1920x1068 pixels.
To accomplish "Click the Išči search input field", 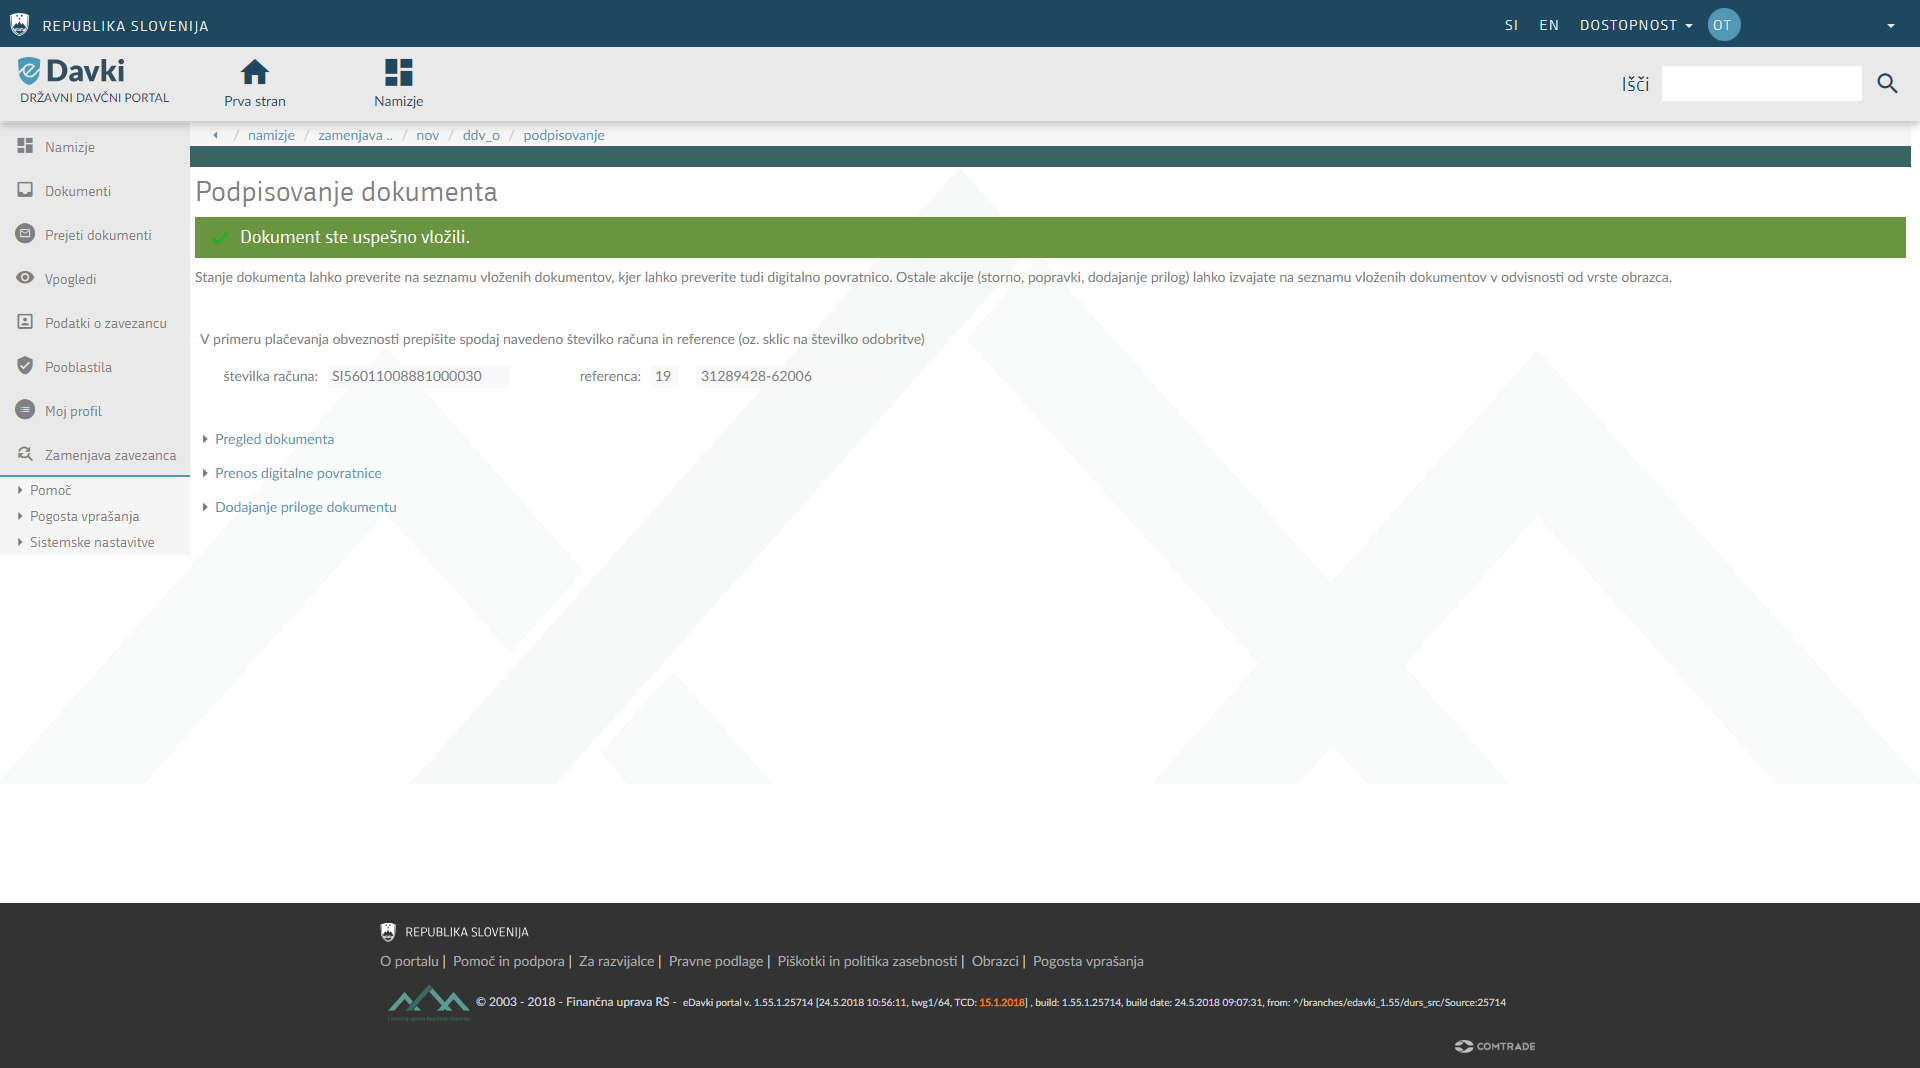I will point(1760,84).
